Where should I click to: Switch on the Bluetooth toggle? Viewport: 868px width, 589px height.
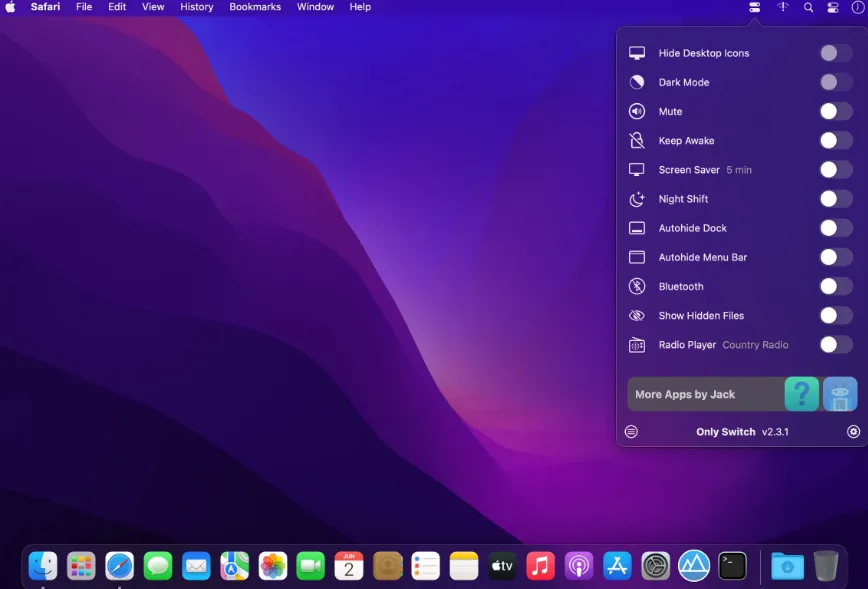pos(836,286)
